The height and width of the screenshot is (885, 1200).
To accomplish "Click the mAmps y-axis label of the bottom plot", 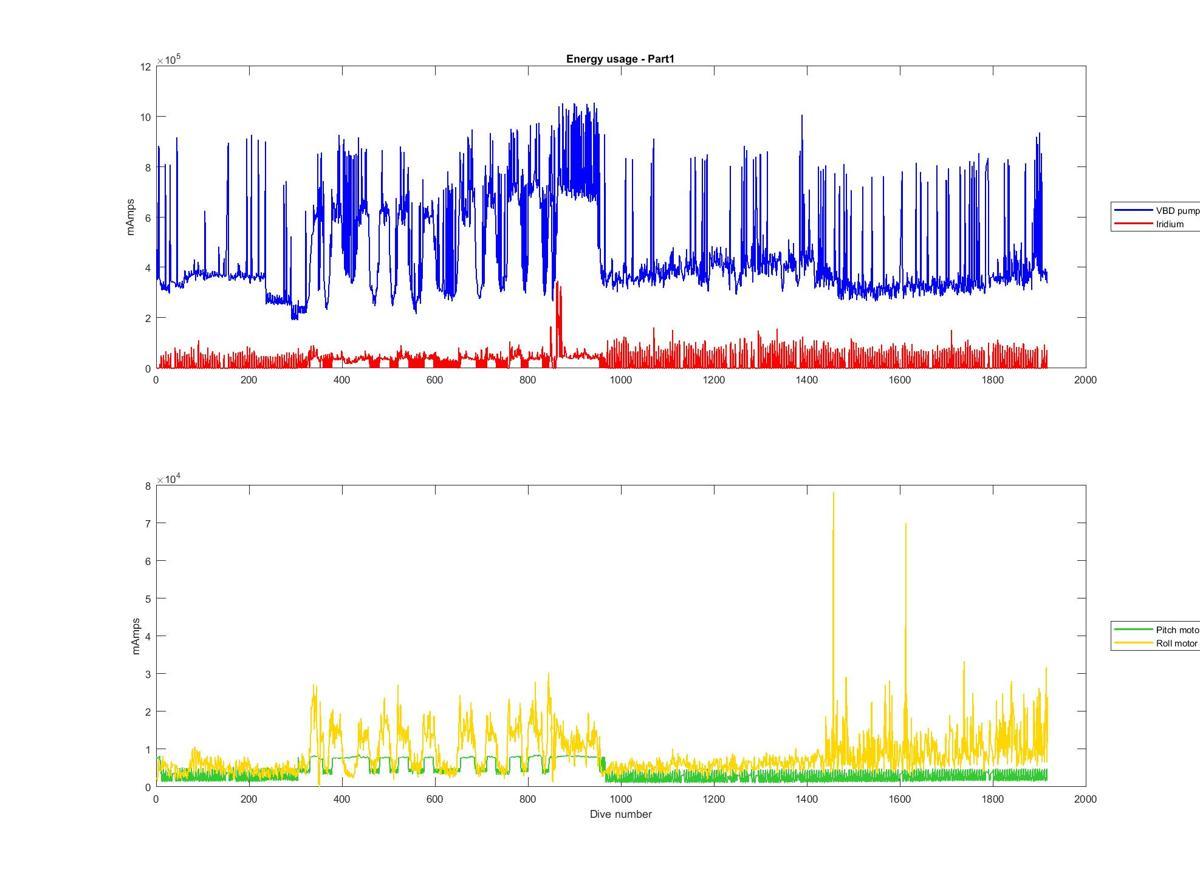I will [136, 636].
